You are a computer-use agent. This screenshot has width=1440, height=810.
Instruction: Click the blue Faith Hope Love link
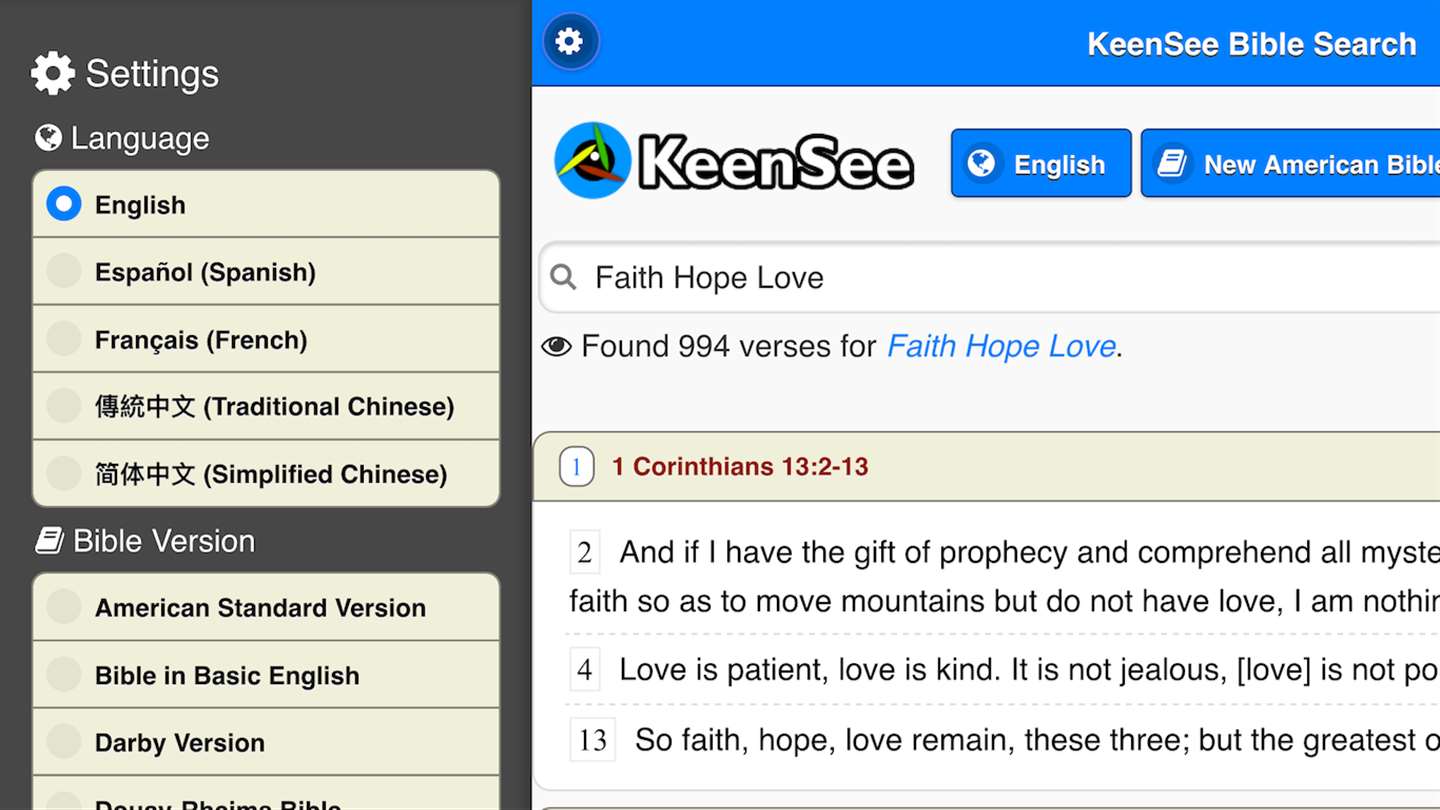tap(1001, 346)
